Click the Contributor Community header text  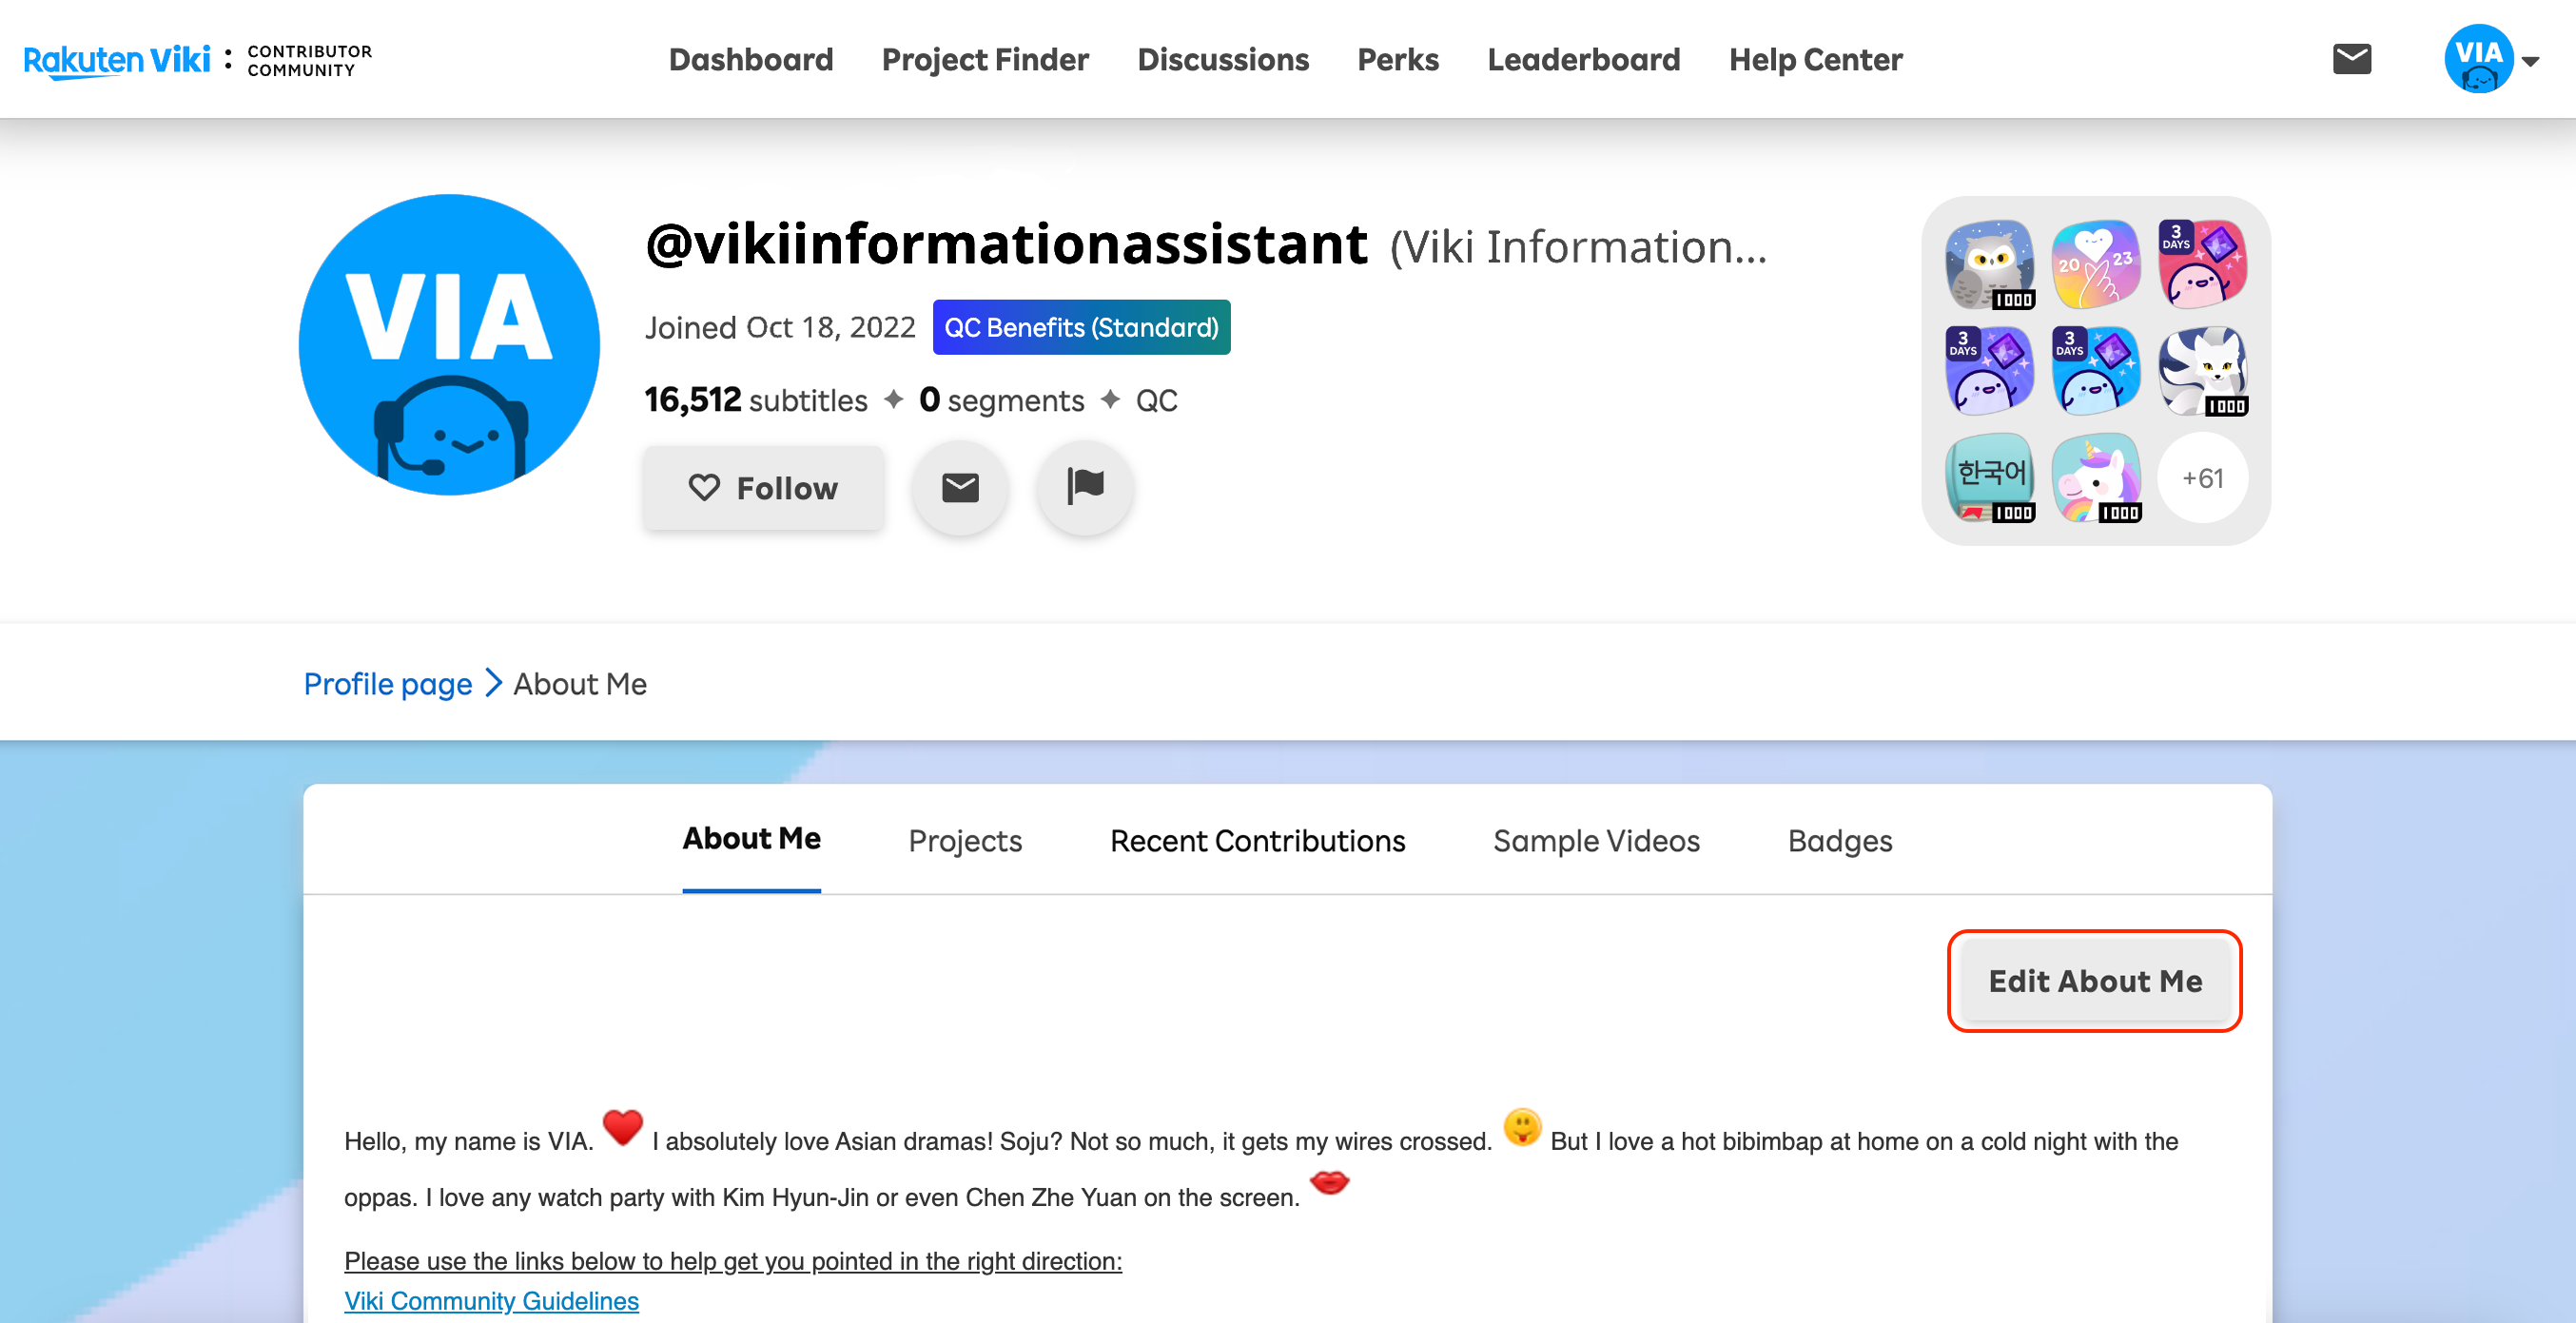pos(309,61)
